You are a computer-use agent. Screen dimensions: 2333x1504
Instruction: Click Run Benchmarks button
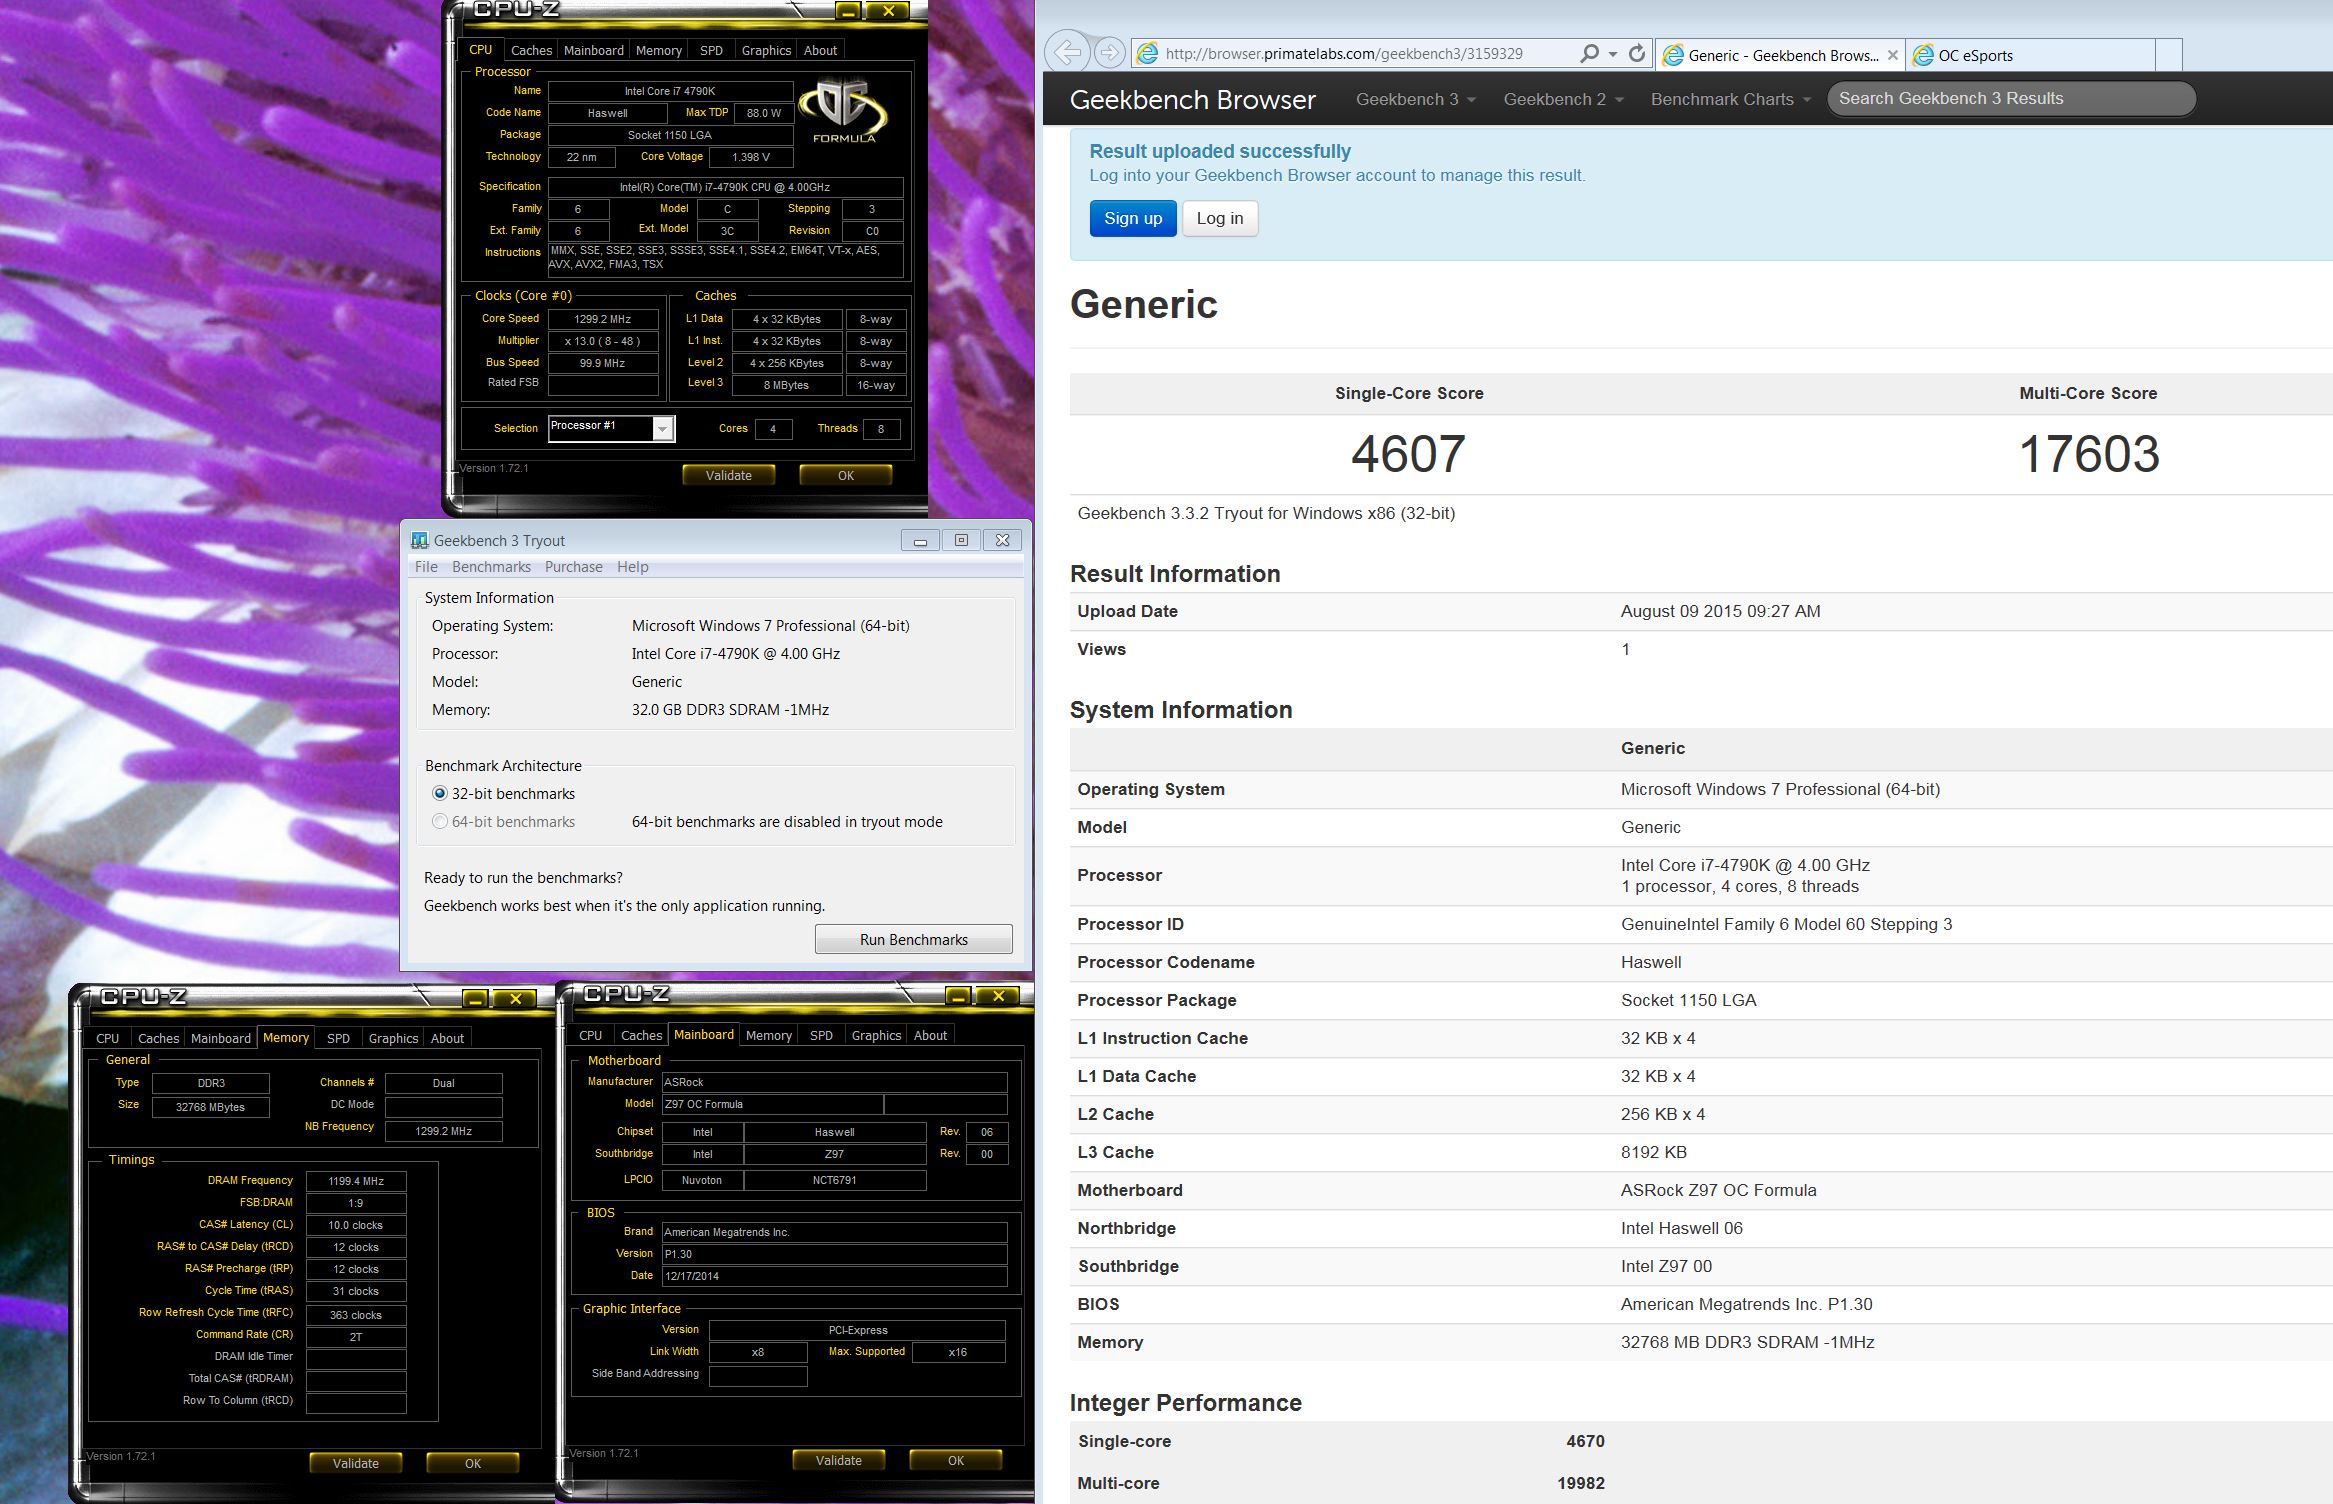pyautogui.click(x=913, y=939)
